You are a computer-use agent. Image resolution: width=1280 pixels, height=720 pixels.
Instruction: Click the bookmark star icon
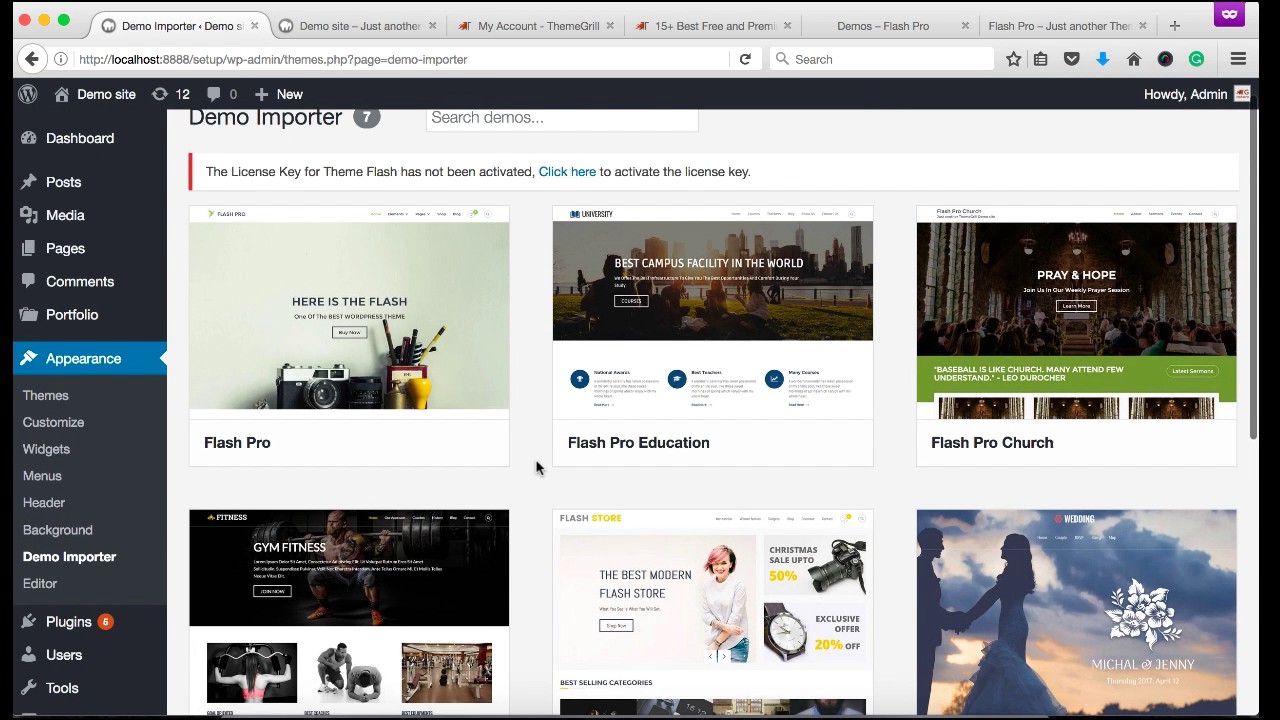(1013, 59)
